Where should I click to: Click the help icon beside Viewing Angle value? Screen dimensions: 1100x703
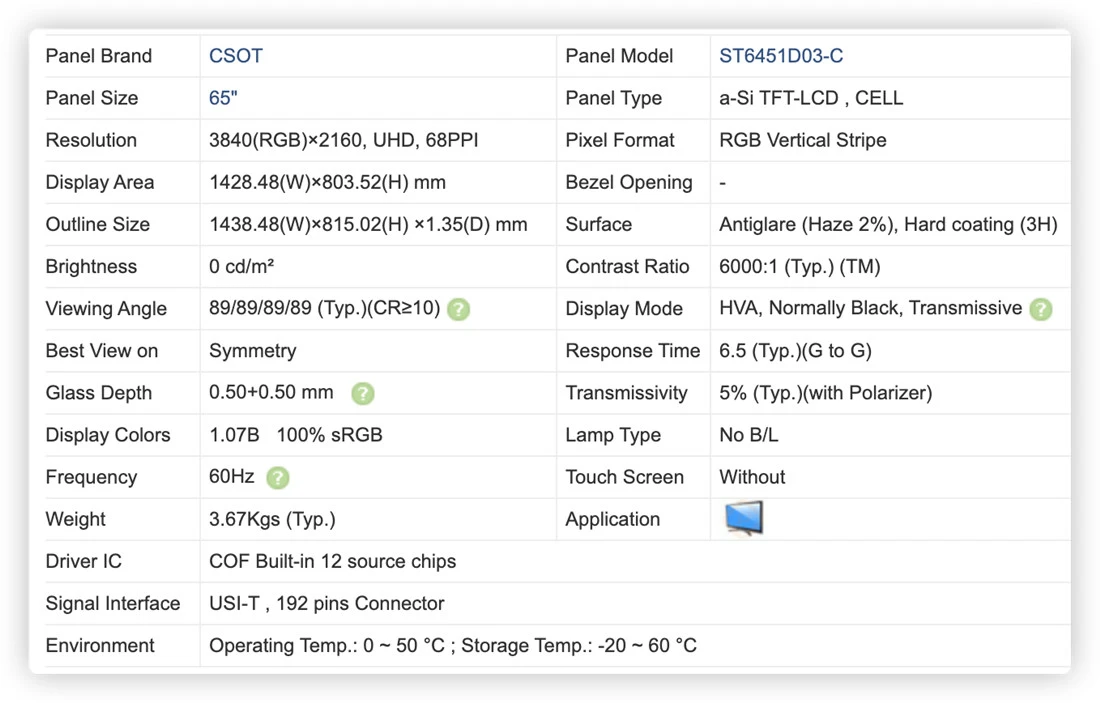(x=458, y=309)
